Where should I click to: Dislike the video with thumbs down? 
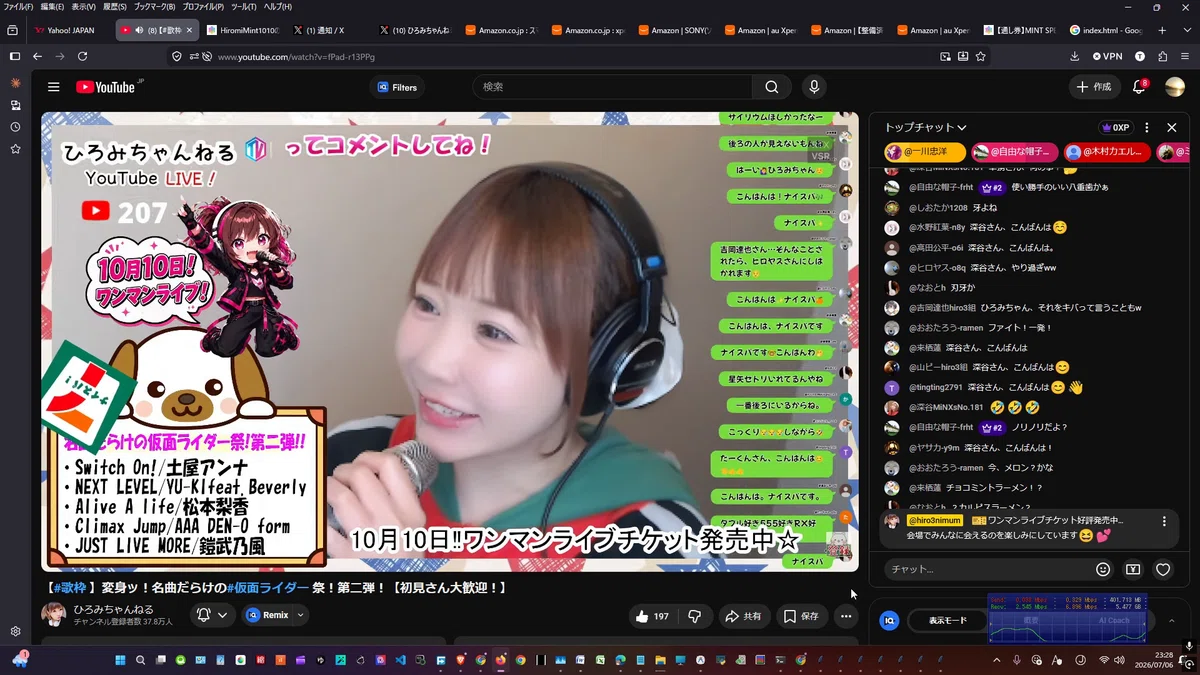pyautogui.click(x=695, y=616)
